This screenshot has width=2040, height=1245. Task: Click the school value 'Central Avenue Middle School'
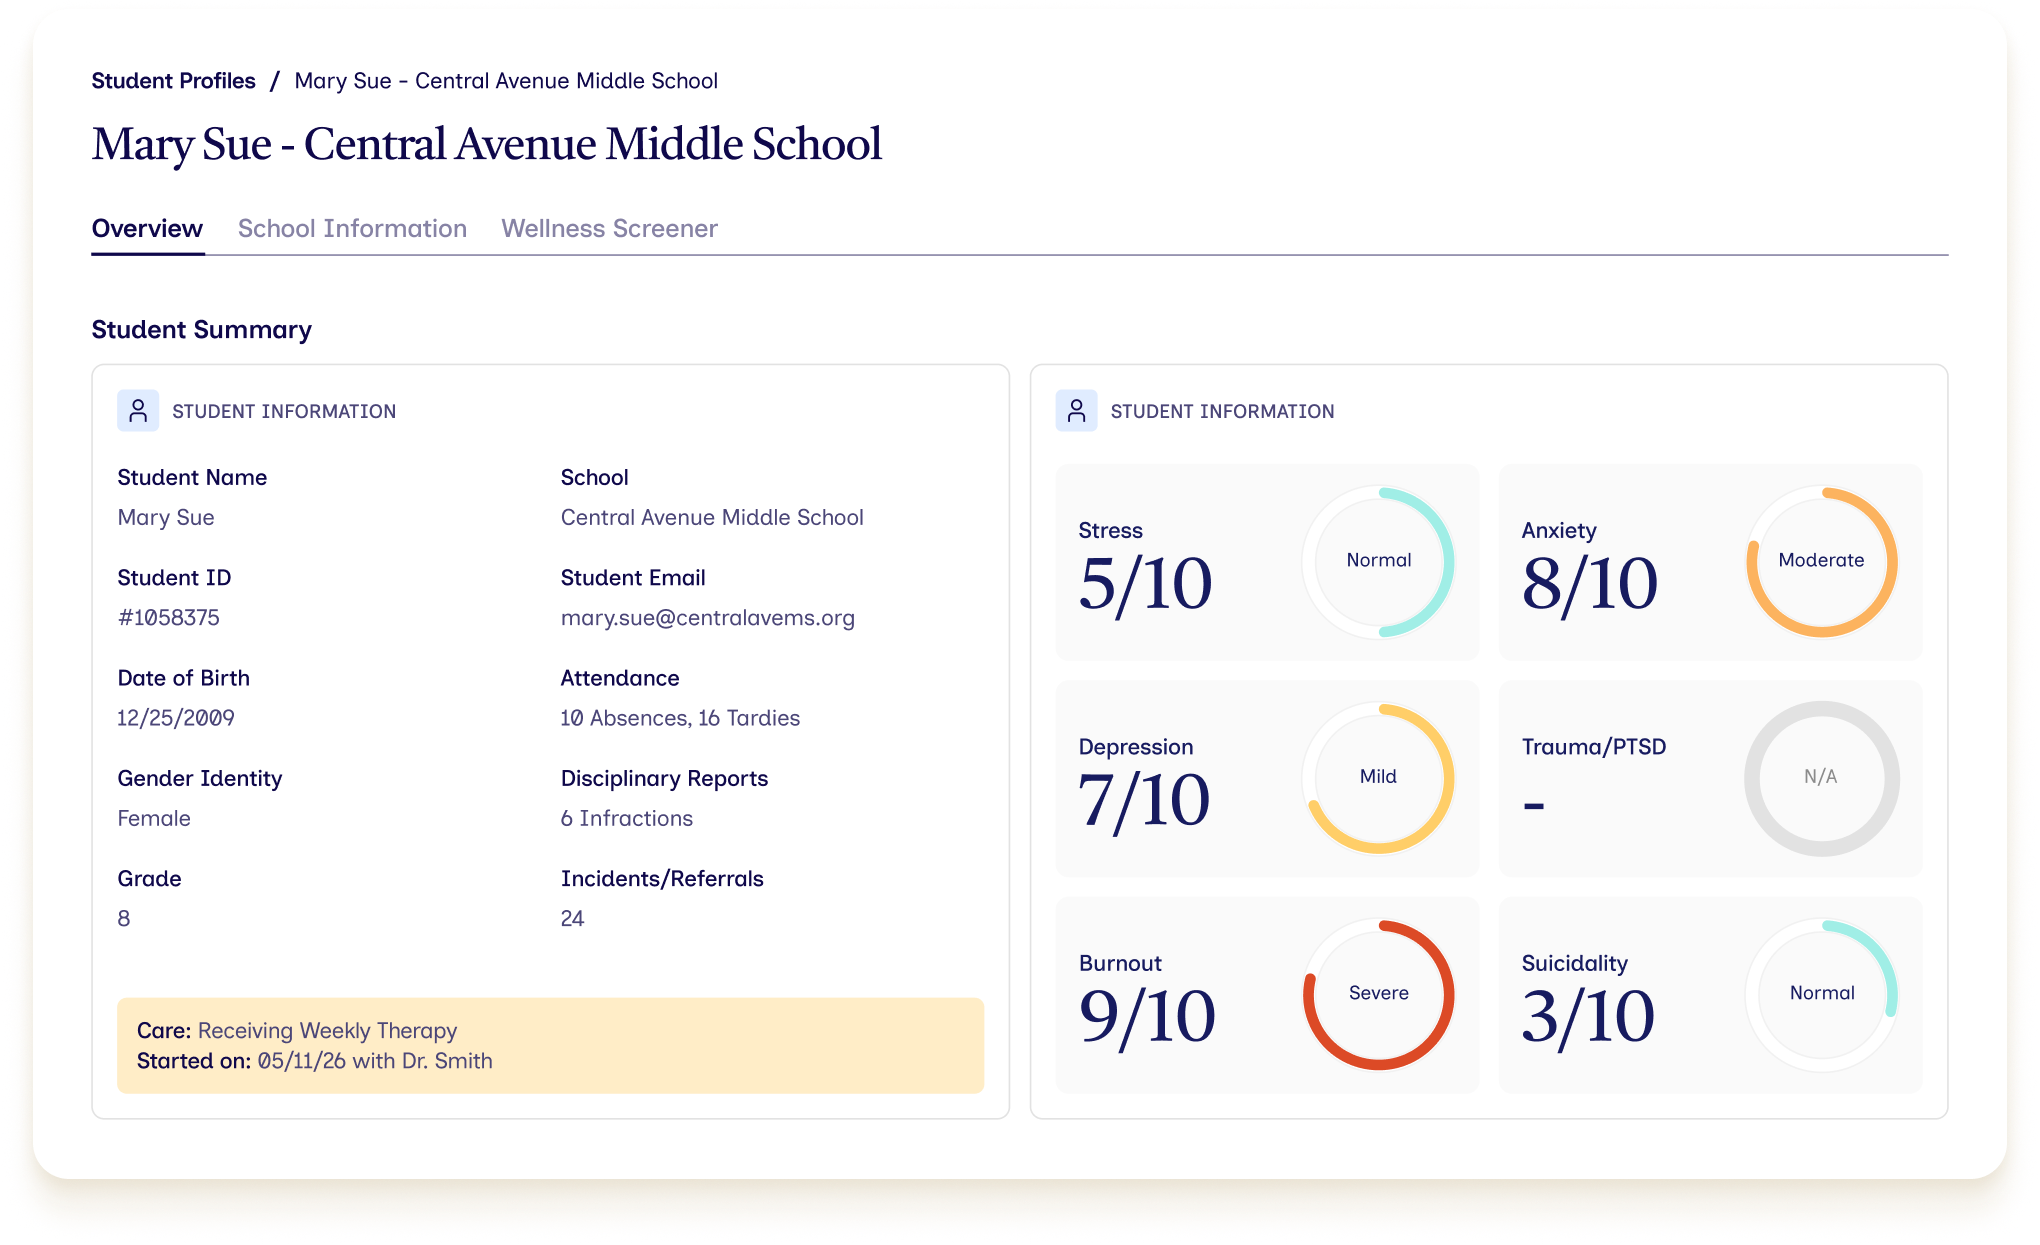coord(712,518)
